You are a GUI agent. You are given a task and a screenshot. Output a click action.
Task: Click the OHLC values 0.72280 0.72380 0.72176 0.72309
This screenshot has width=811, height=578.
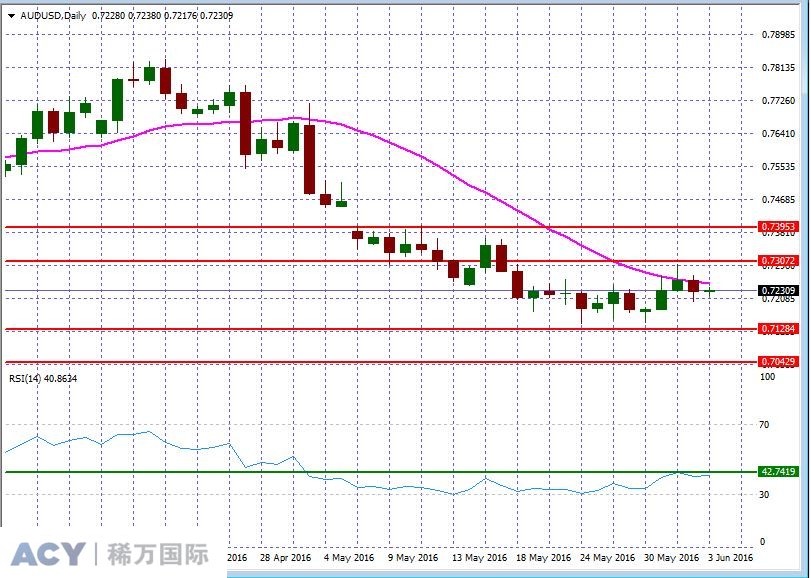tap(162, 16)
